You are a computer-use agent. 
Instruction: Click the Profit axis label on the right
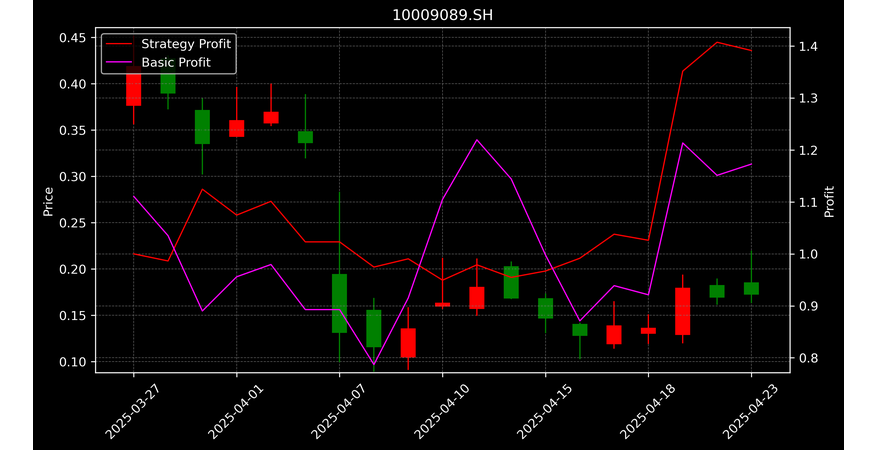click(829, 202)
